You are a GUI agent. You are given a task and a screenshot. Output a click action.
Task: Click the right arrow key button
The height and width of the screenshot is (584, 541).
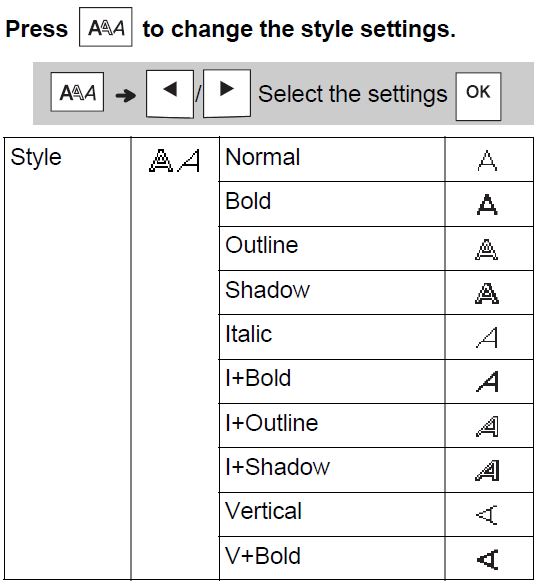coord(227,94)
